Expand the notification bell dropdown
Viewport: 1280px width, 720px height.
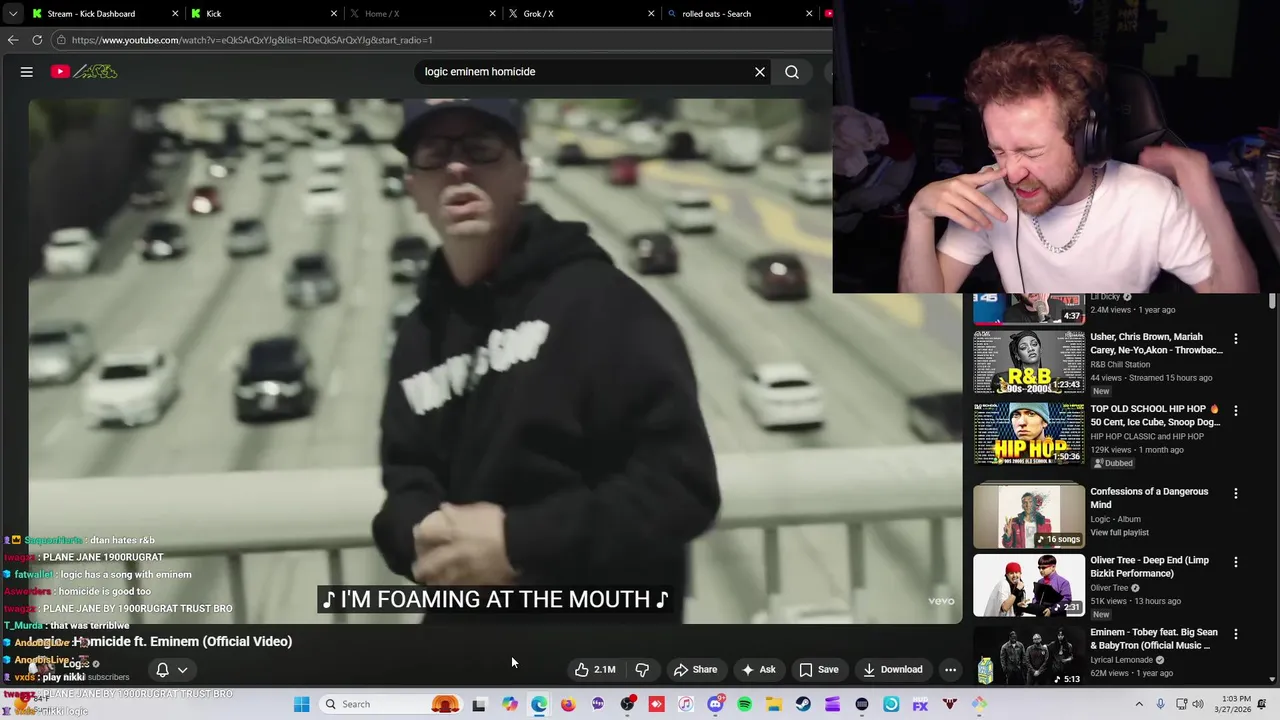click(172, 670)
